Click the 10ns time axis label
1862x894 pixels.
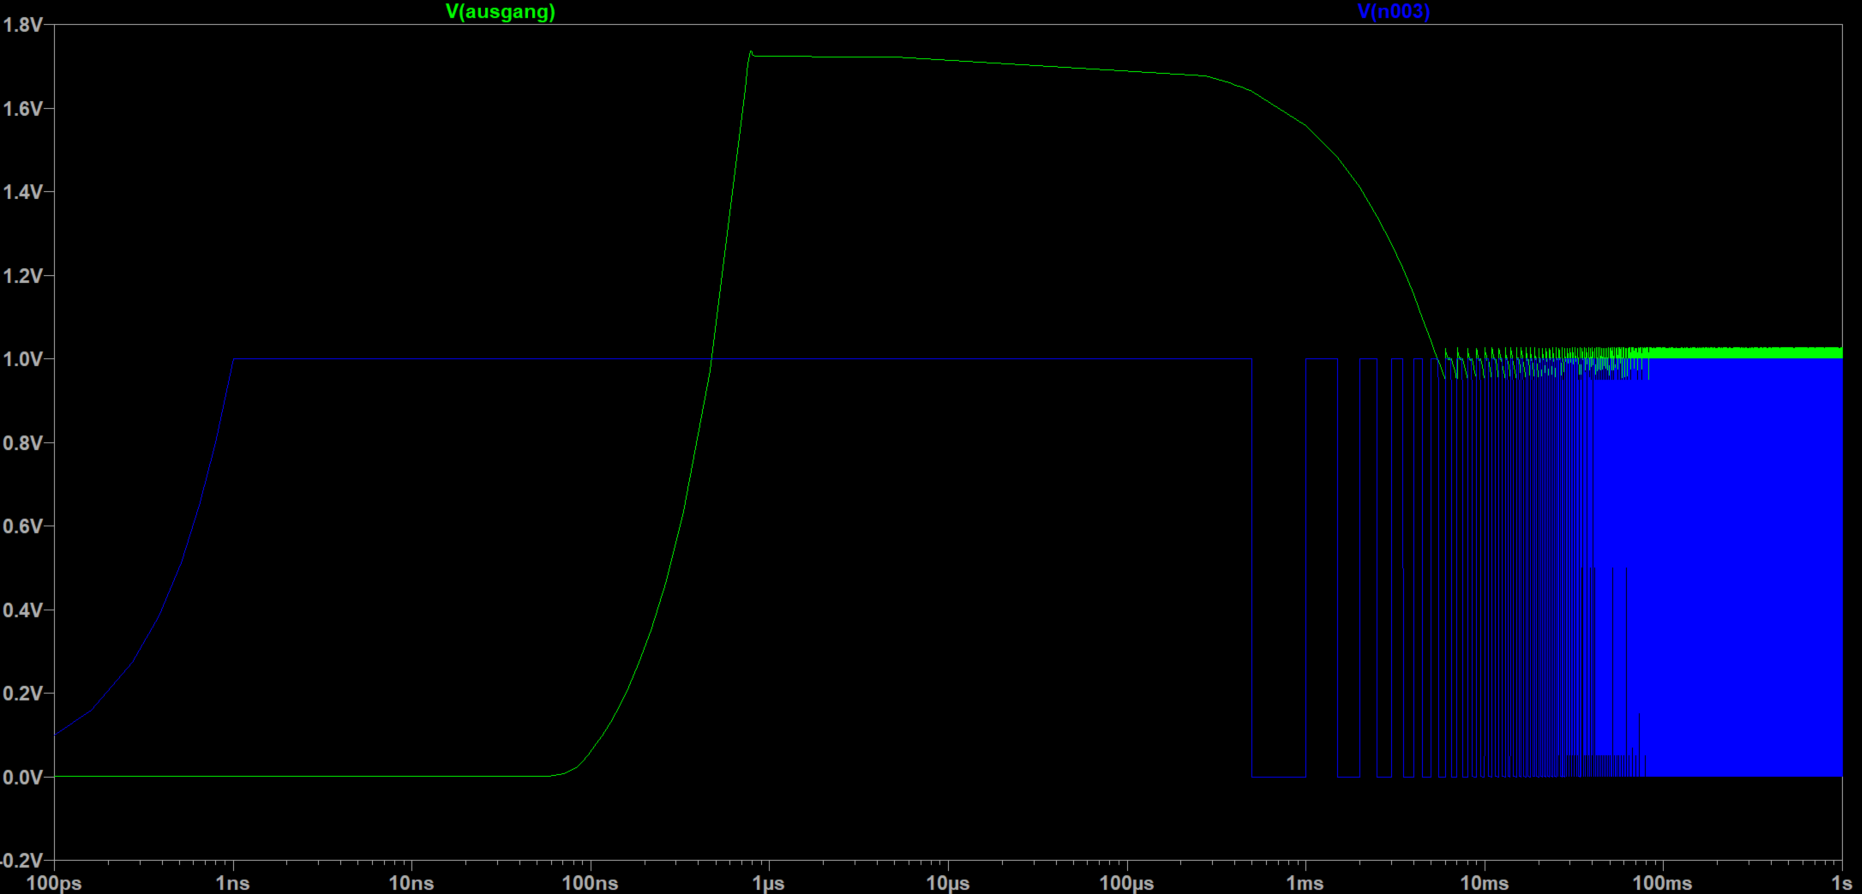click(x=411, y=883)
